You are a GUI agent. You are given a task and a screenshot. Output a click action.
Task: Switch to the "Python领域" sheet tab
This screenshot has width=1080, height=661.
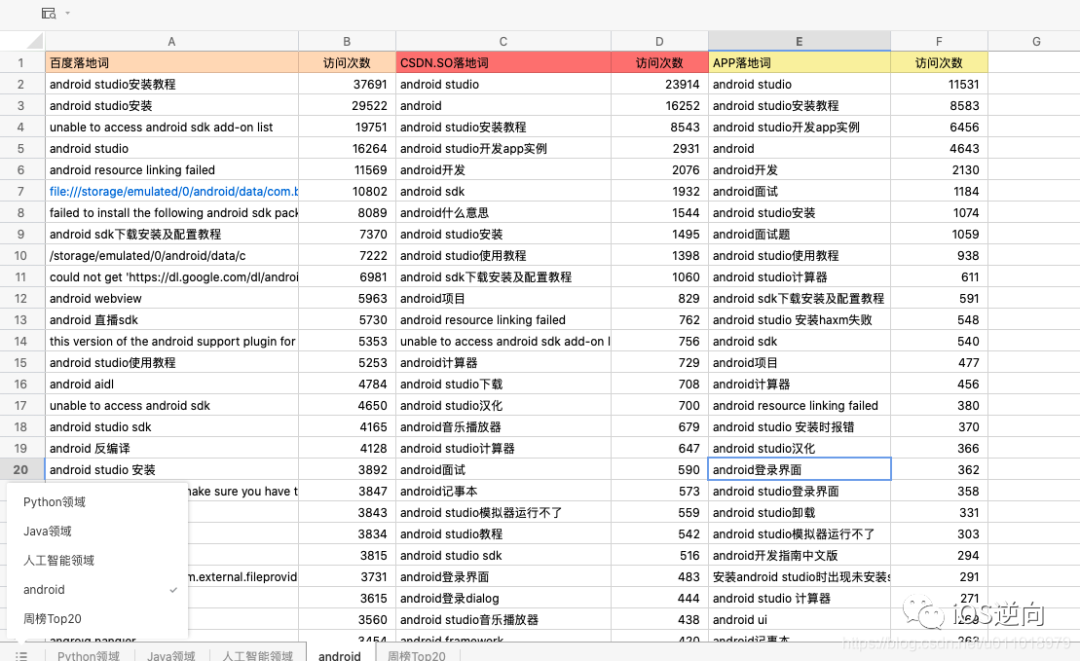click(88, 655)
